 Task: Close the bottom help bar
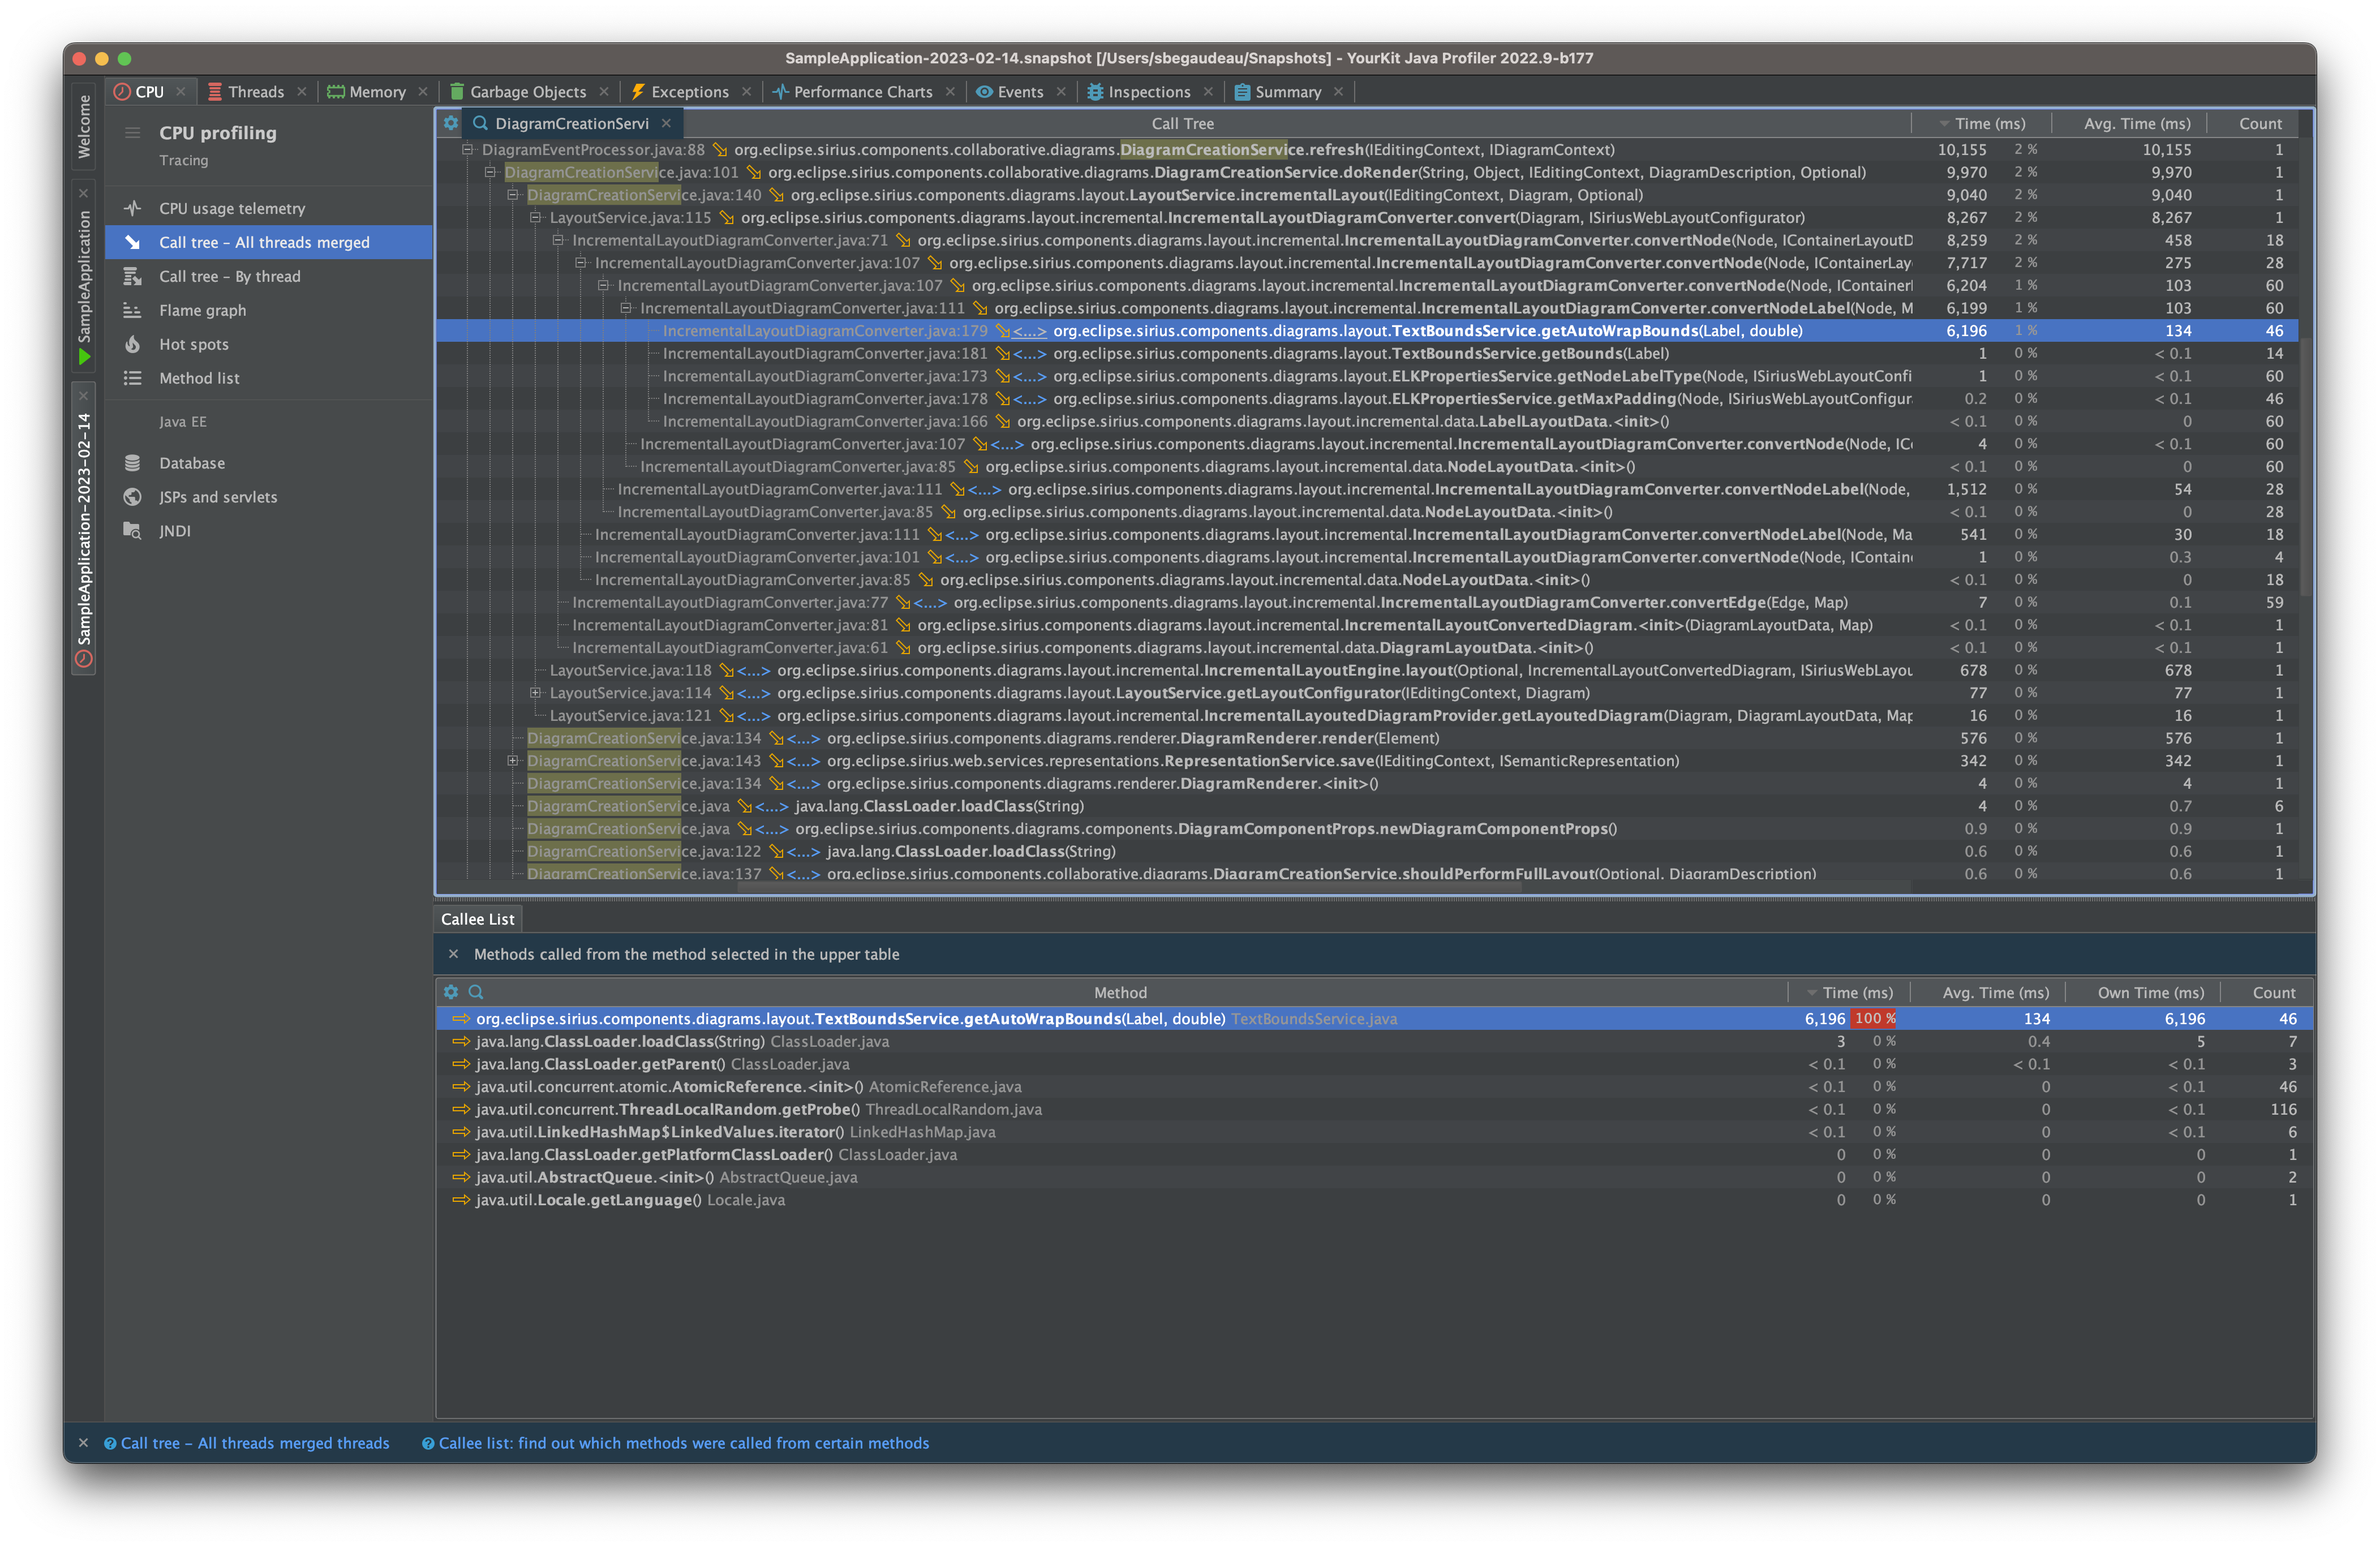pos(84,1444)
